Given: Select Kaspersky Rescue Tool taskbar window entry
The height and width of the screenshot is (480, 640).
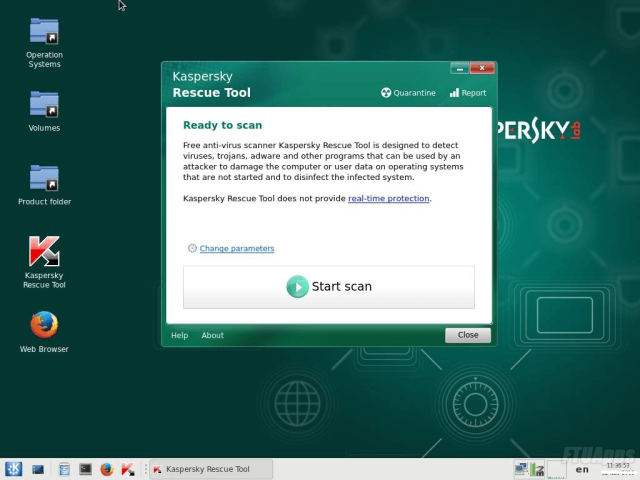Looking at the screenshot, I should [x=211, y=469].
